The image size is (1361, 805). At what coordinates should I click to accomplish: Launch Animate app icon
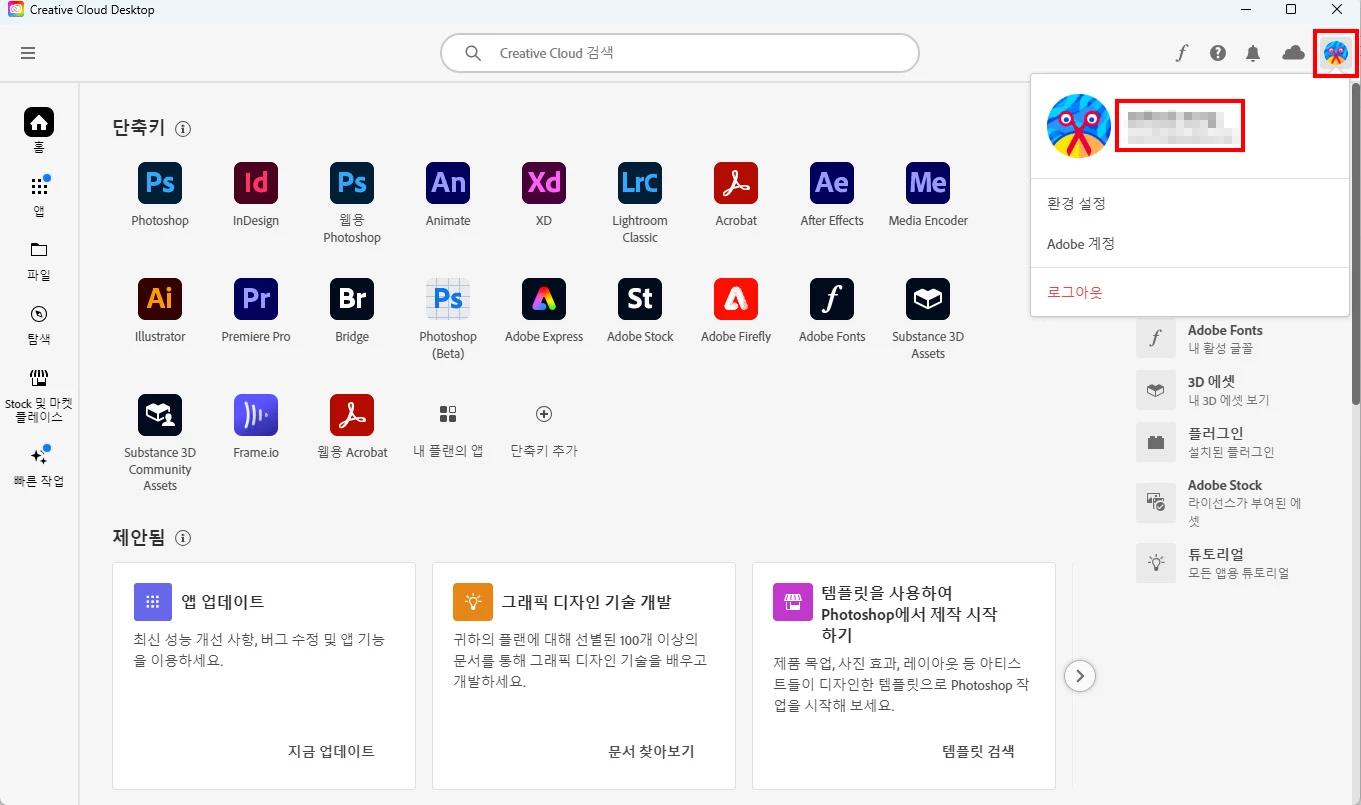point(448,183)
